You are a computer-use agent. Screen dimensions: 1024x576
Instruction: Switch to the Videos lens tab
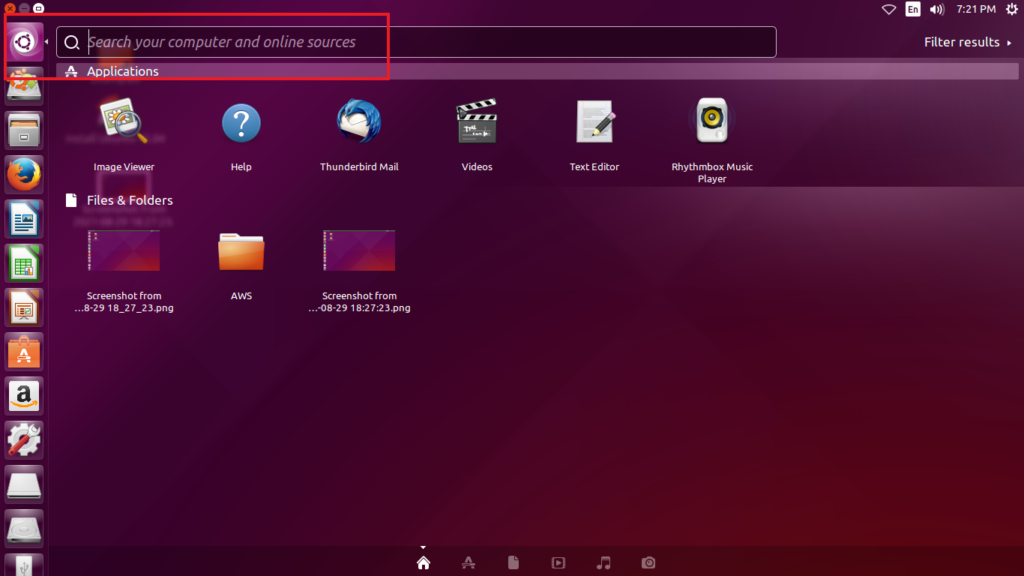pos(558,563)
